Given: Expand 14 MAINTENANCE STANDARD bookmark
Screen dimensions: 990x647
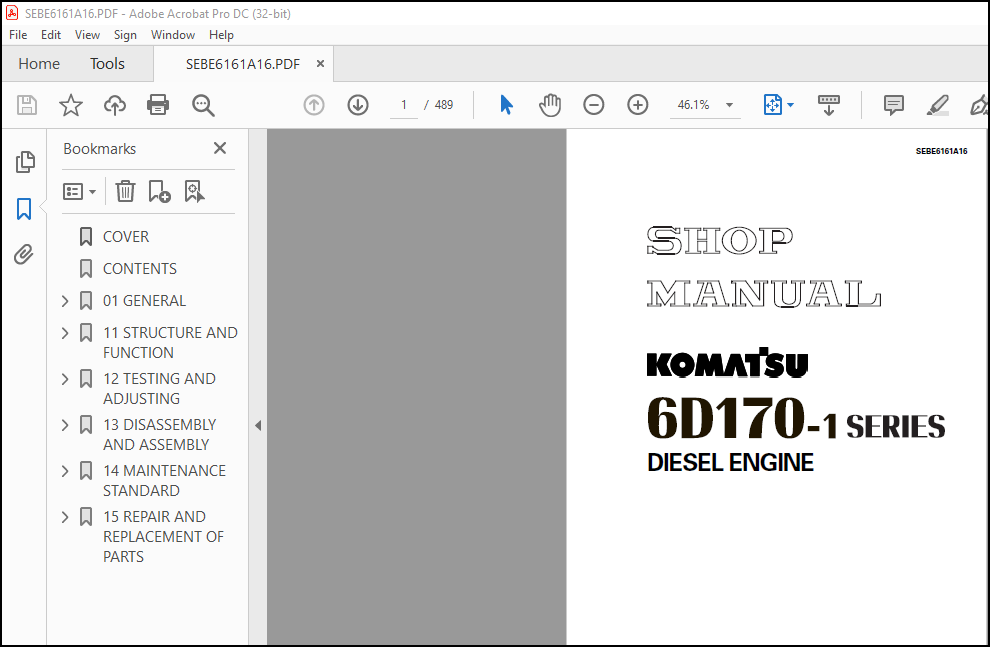Looking at the screenshot, I should 65,471.
